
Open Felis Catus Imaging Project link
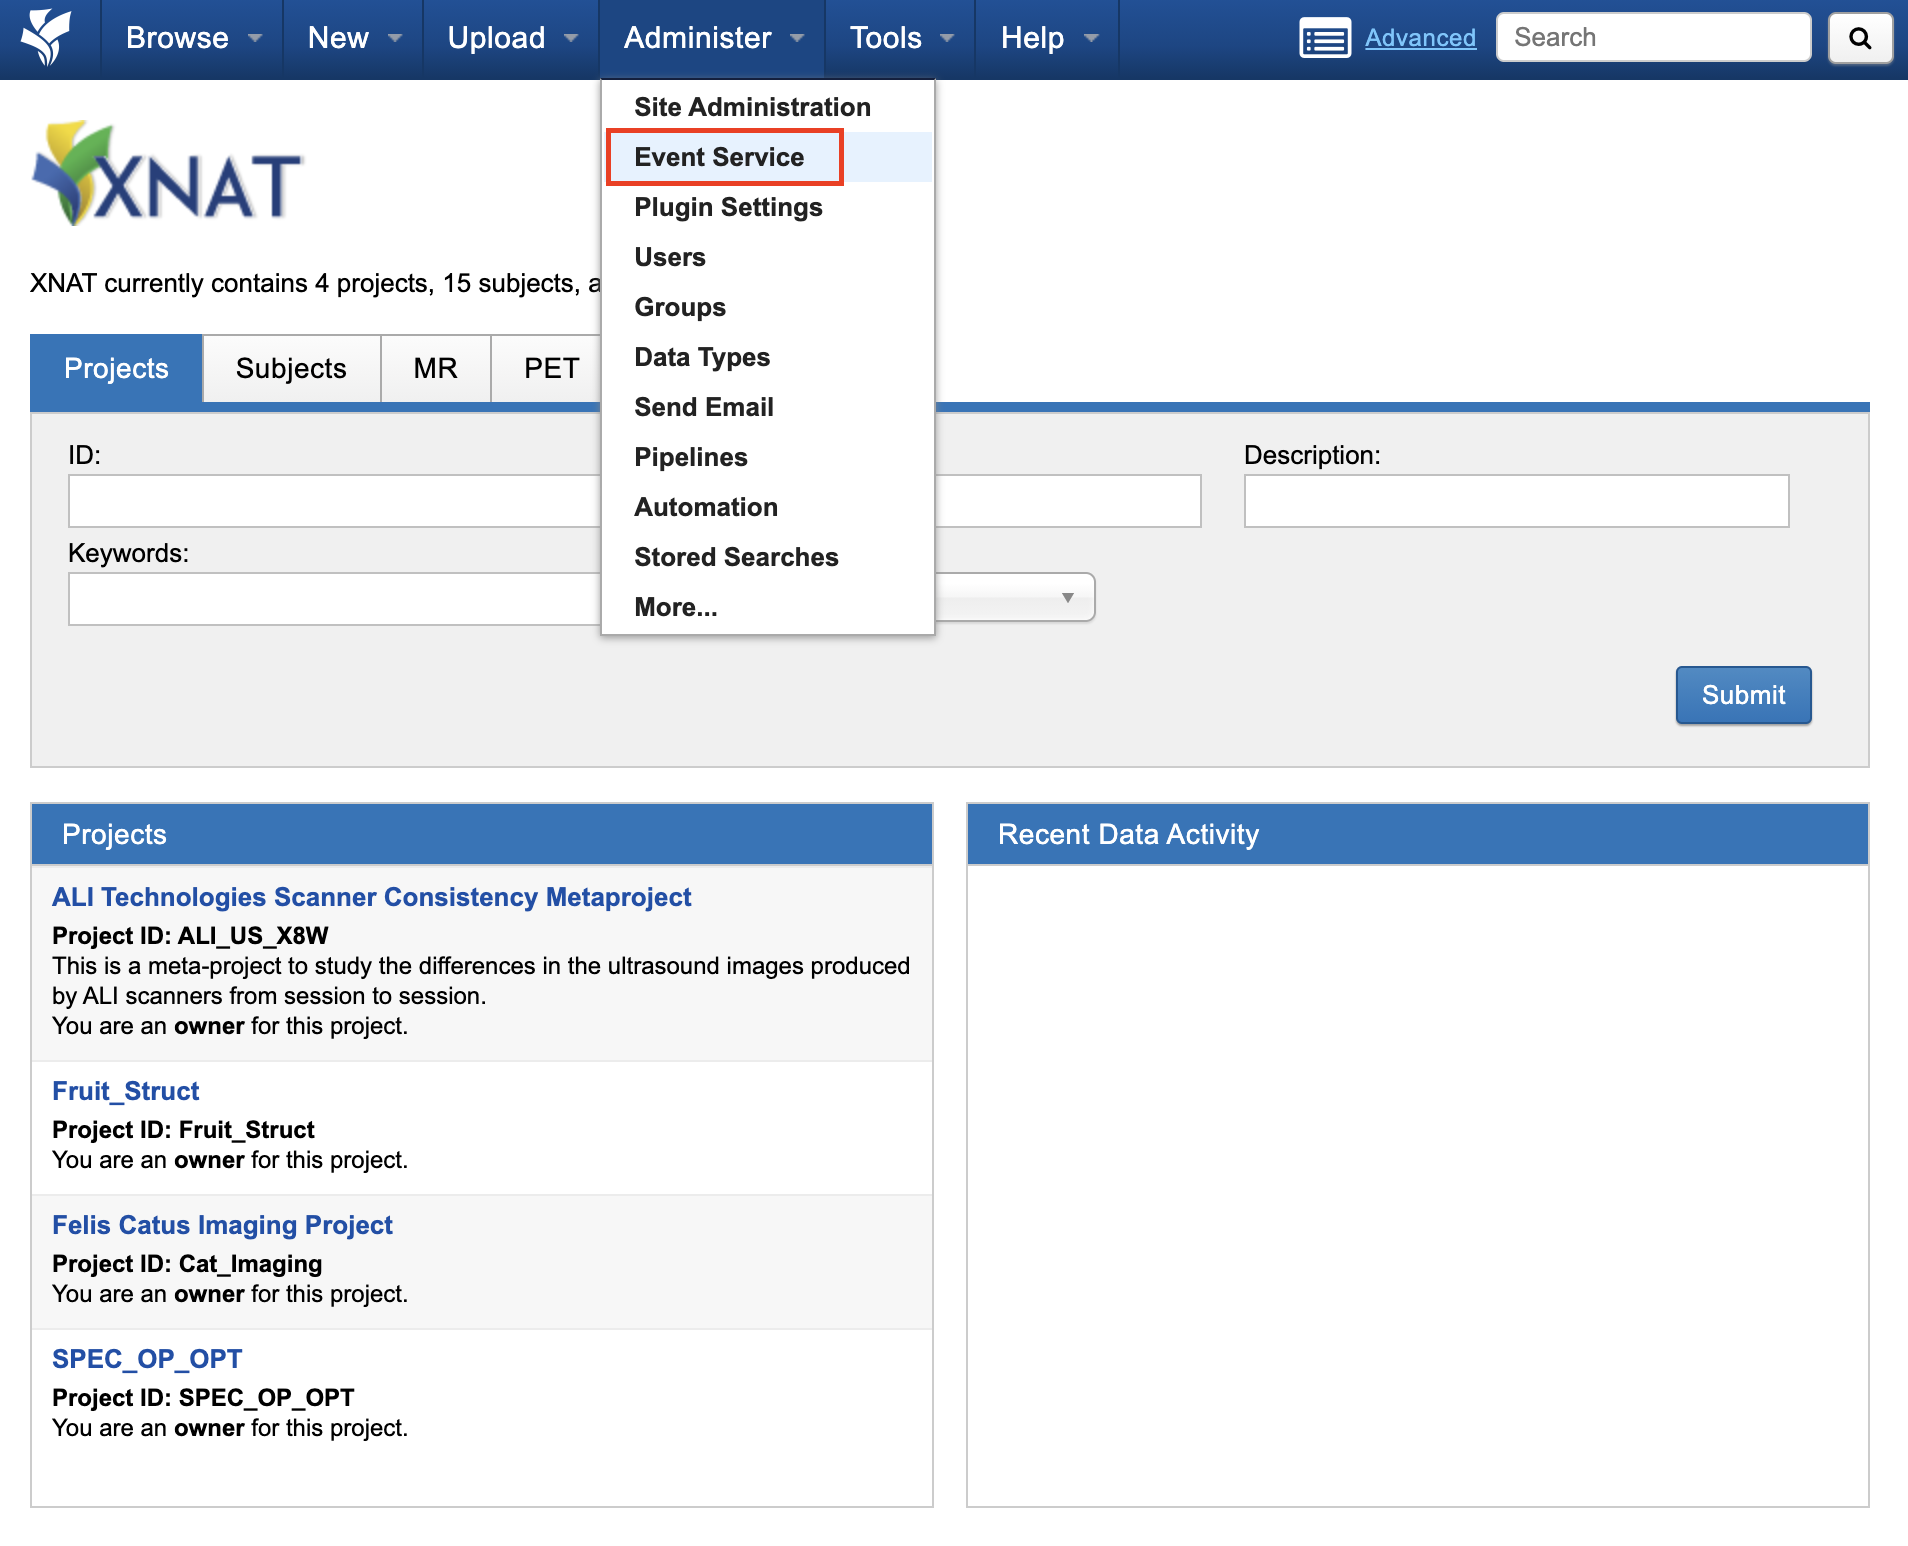coord(222,1225)
